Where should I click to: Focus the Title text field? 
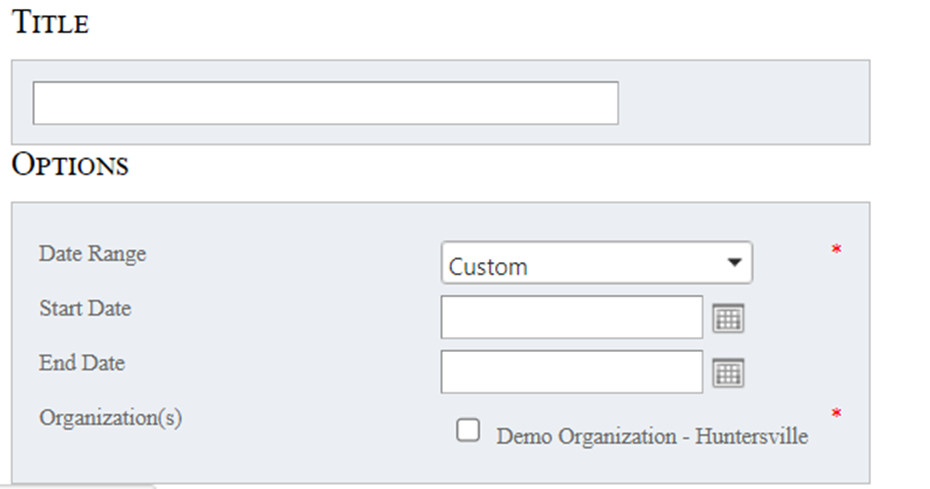[325, 103]
